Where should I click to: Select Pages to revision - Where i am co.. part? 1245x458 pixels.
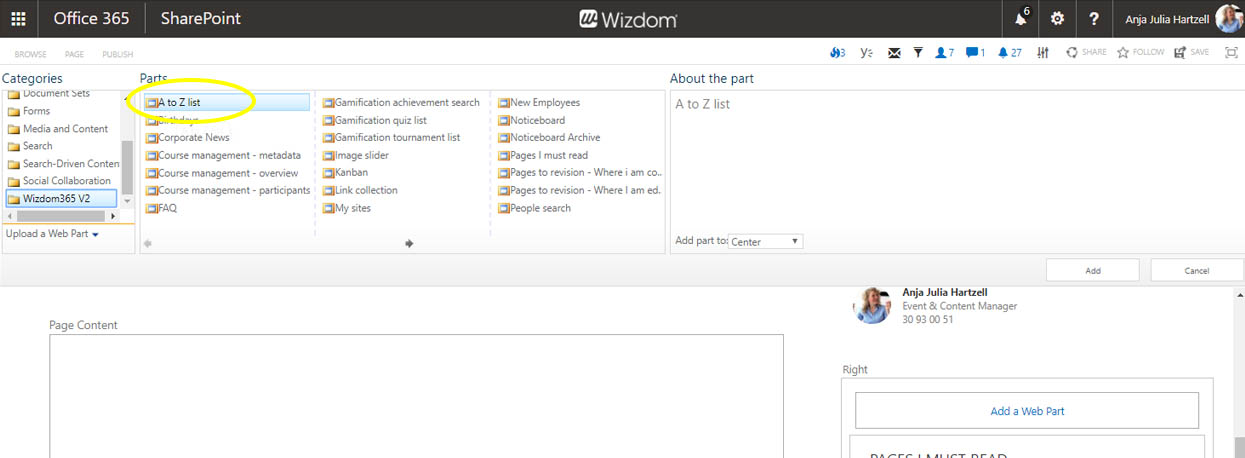tap(580, 173)
